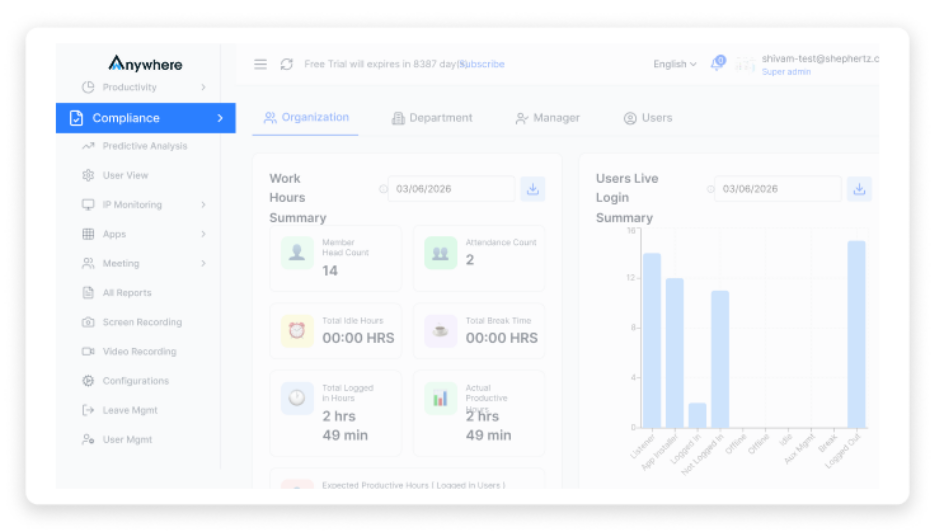Screen dimensions: 936x532
Task: Click the Users Live Login date field
Action: pos(778,189)
